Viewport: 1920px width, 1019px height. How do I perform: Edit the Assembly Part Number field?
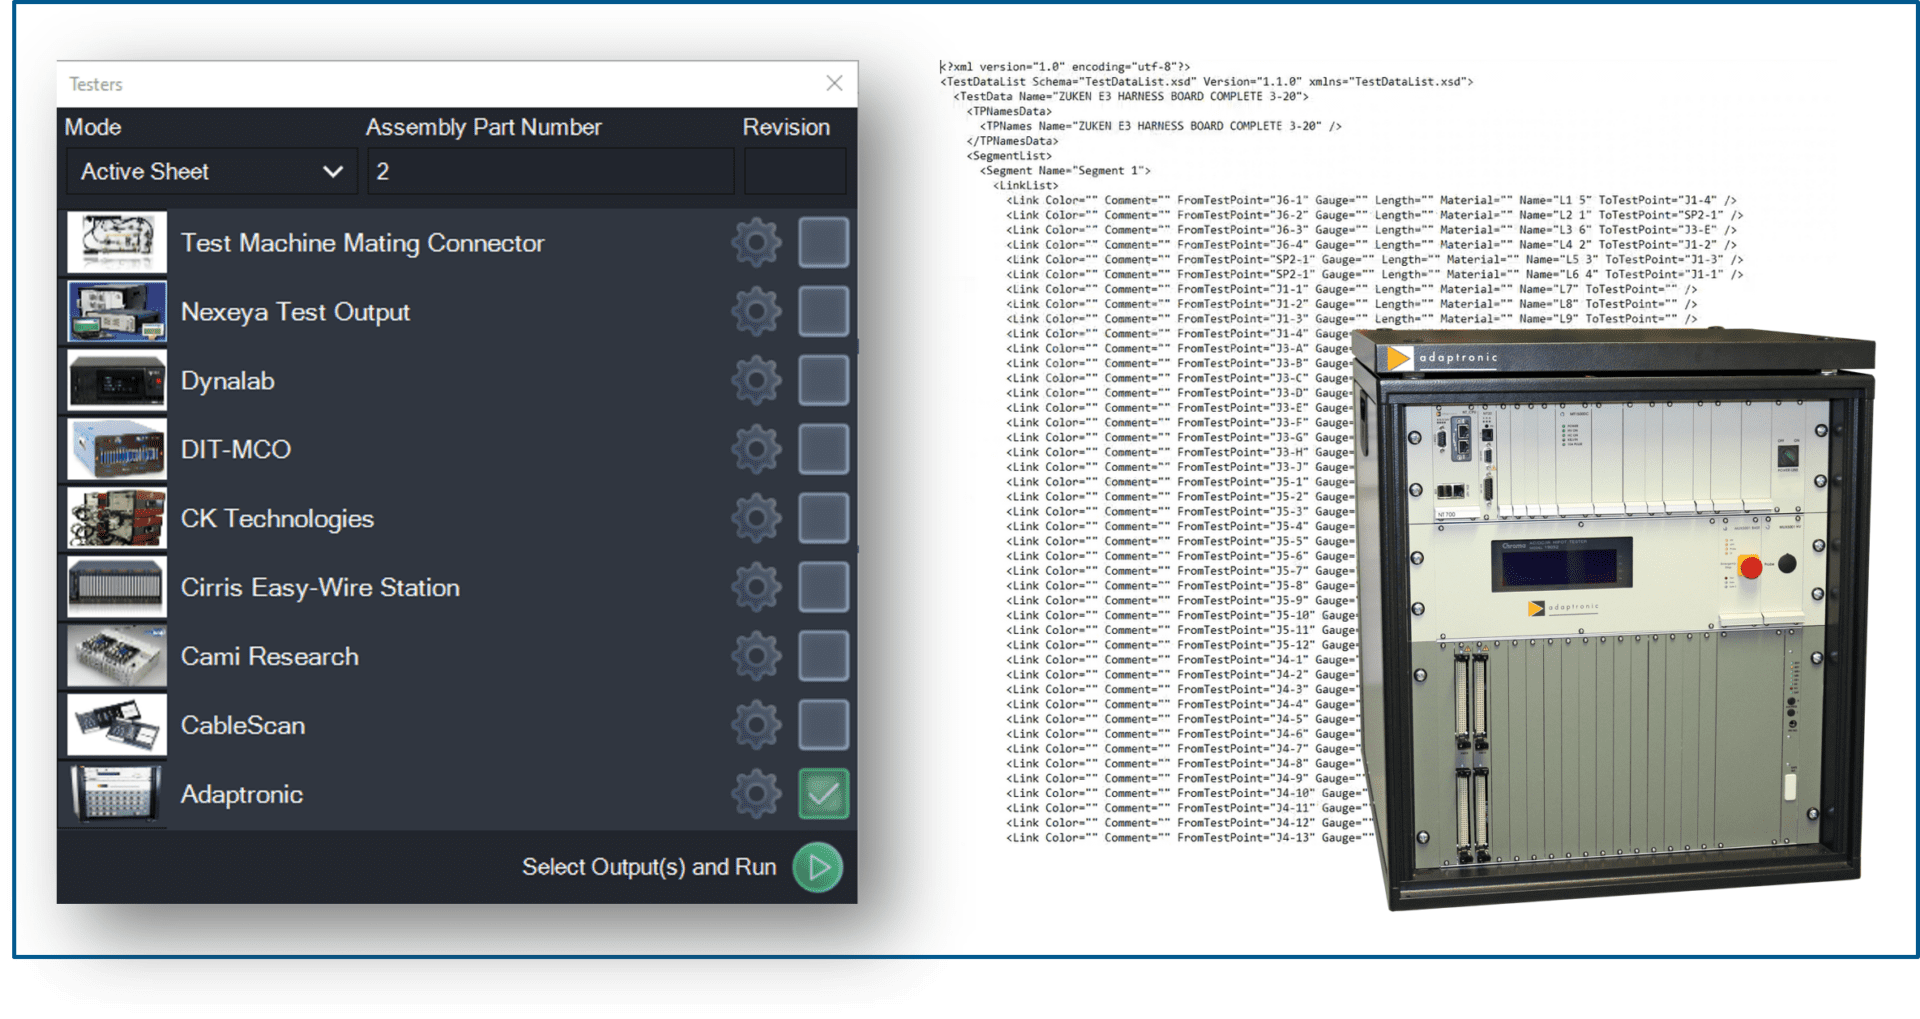coord(550,171)
